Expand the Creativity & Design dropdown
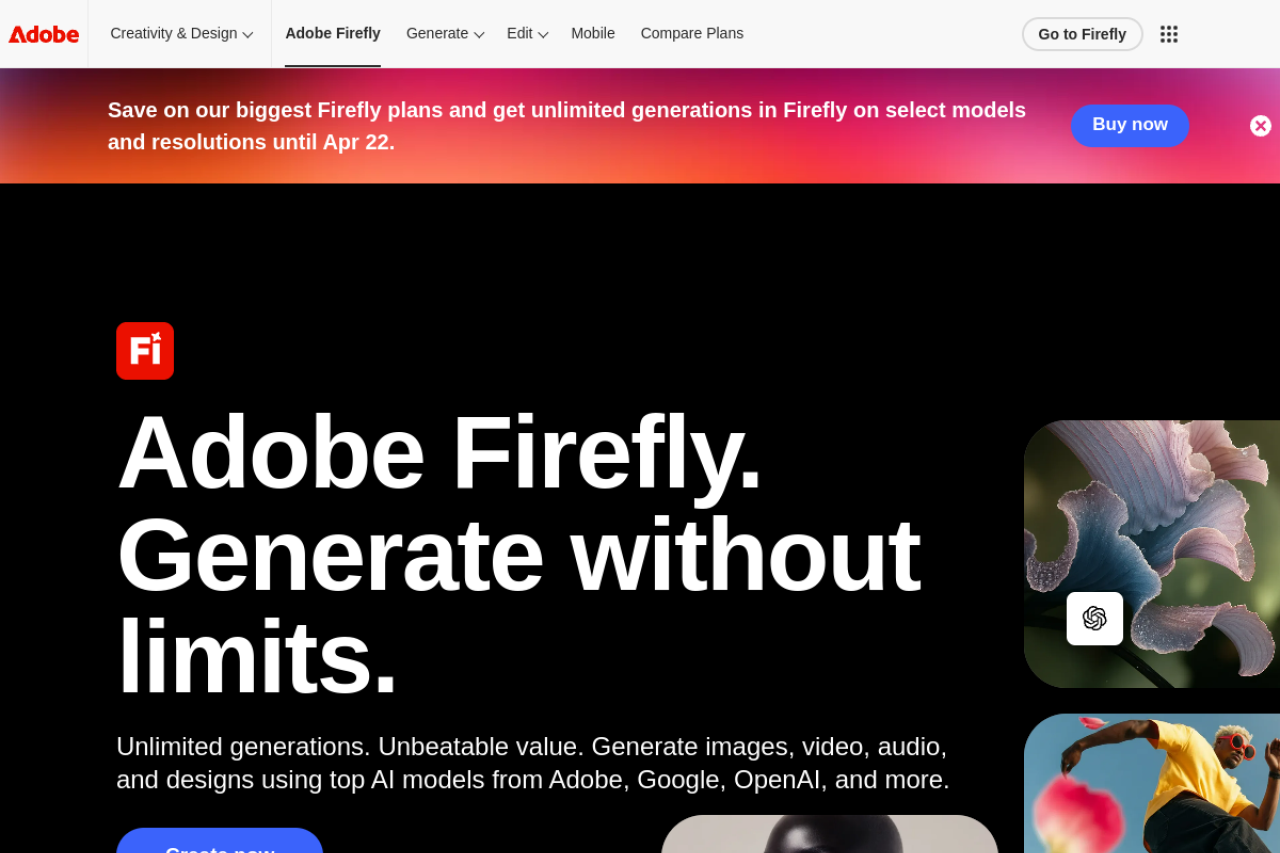 tap(182, 34)
